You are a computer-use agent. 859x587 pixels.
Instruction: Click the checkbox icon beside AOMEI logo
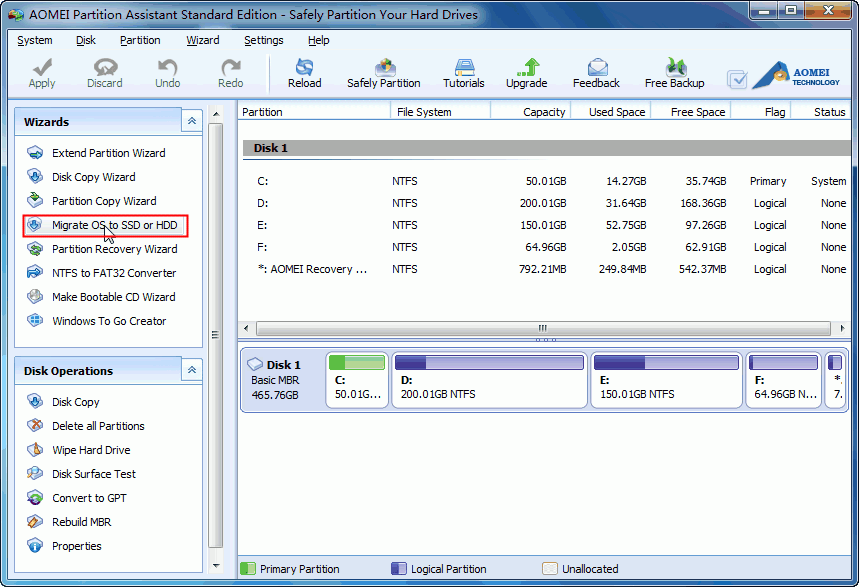pyautogui.click(x=737, y=79)
